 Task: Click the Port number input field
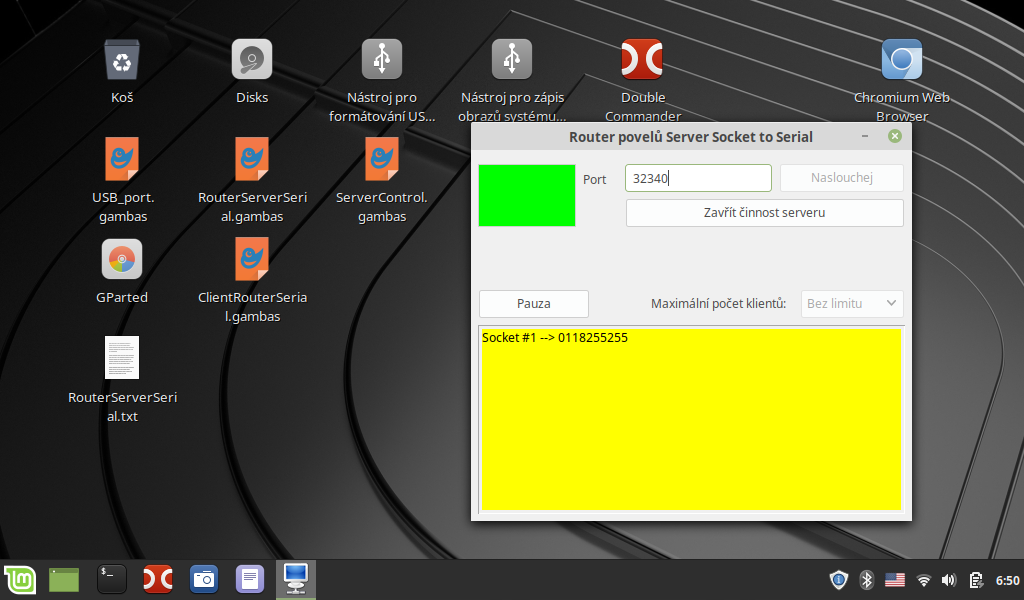coord(698,178)
